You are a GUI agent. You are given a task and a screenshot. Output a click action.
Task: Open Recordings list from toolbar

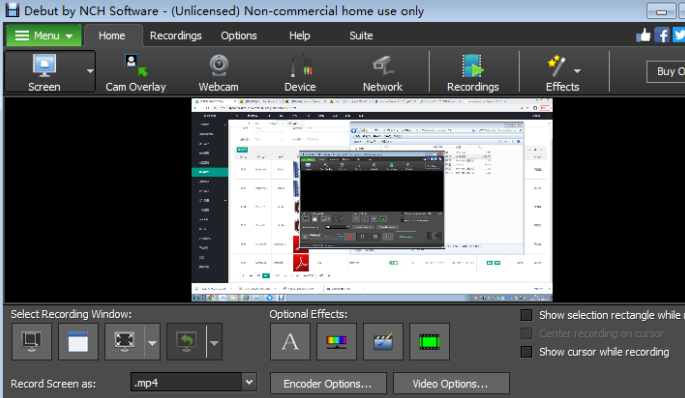pos(473,73)
